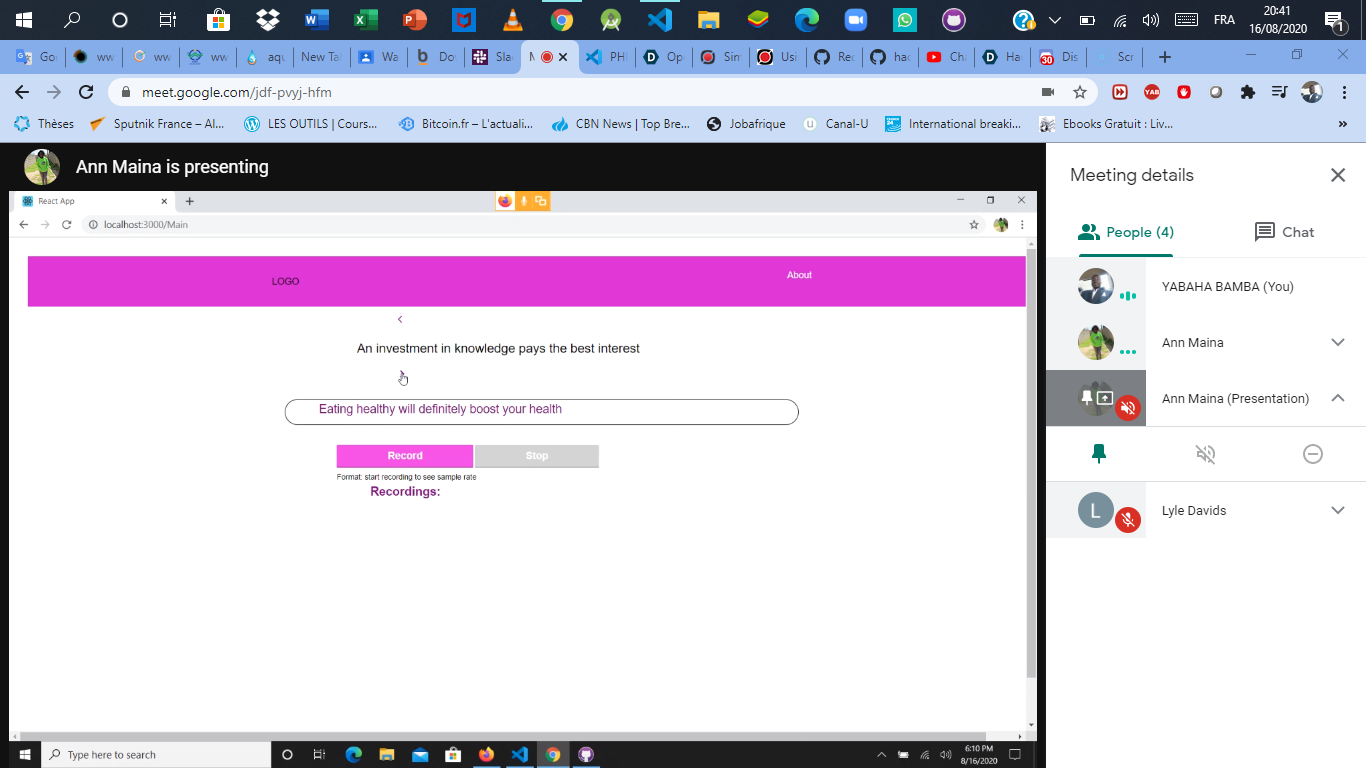Open the CBN News bookmark
1366x768 pixels.
[621, 124]
